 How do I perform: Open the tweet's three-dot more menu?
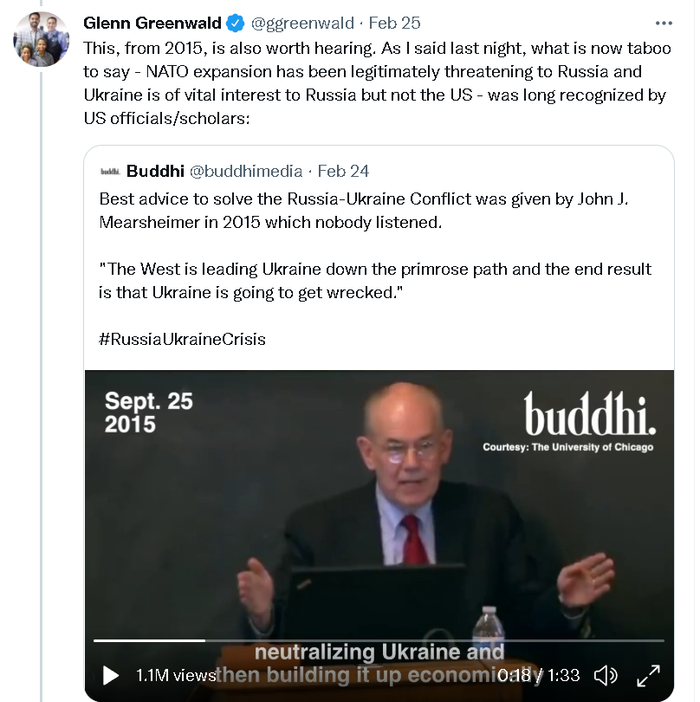tap(663, 23)
